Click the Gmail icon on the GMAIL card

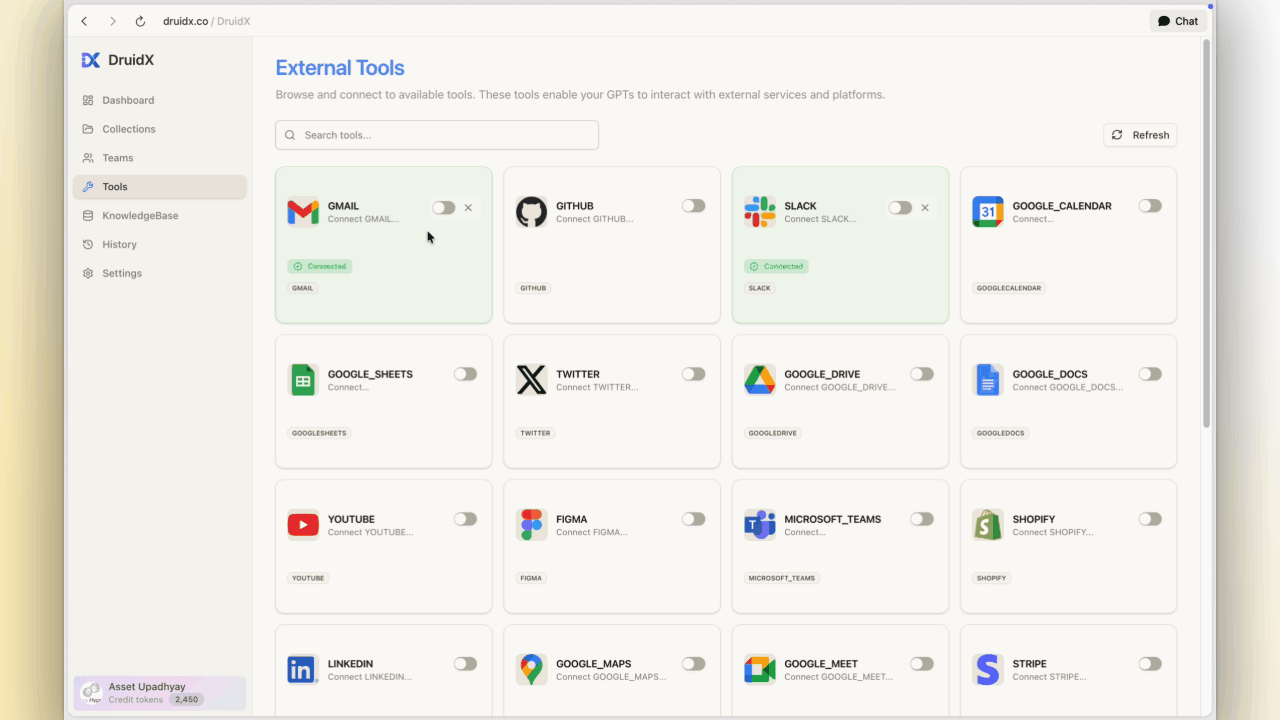303,212
